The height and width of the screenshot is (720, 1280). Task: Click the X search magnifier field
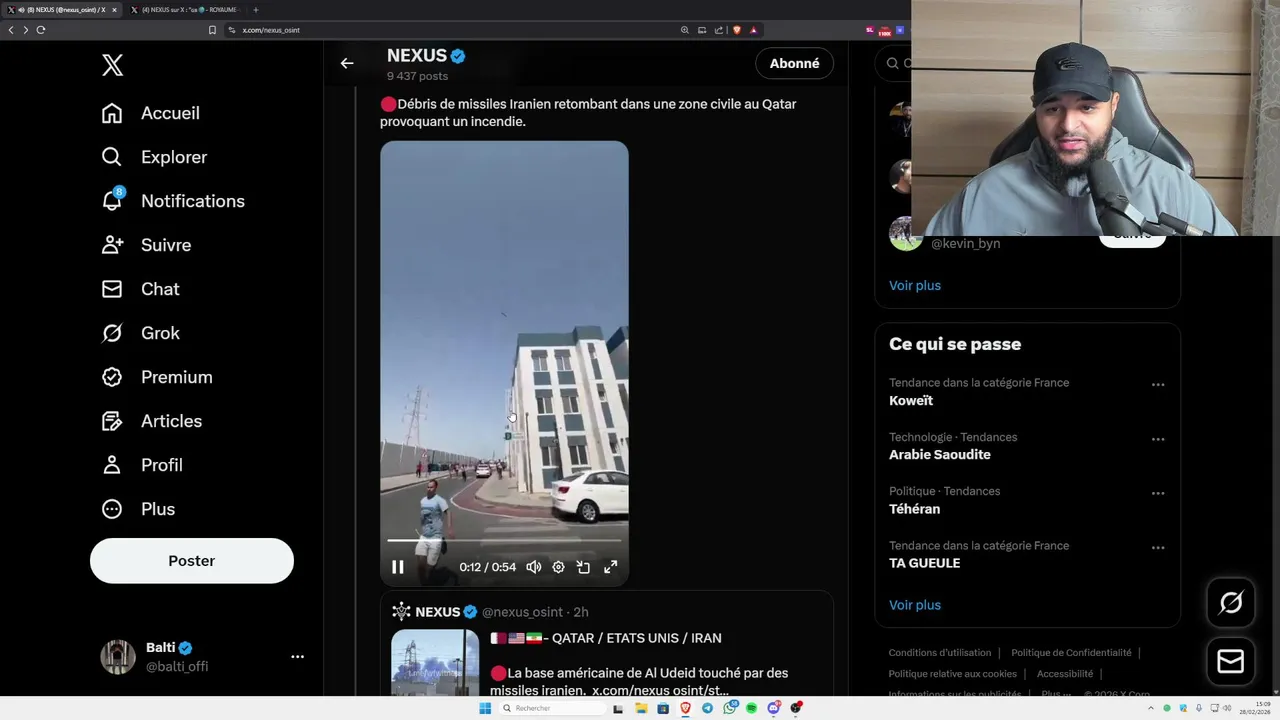pos(893,63)
